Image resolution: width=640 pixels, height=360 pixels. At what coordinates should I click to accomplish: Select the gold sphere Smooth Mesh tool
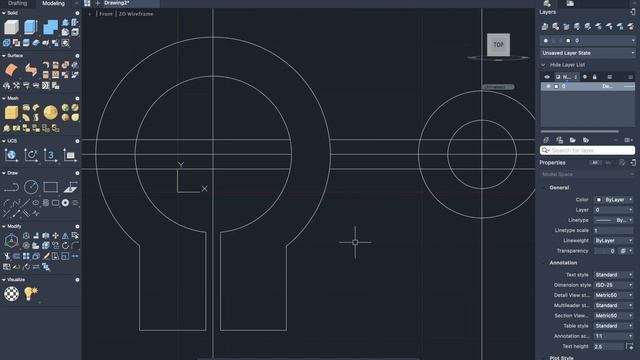pos(50,113)
